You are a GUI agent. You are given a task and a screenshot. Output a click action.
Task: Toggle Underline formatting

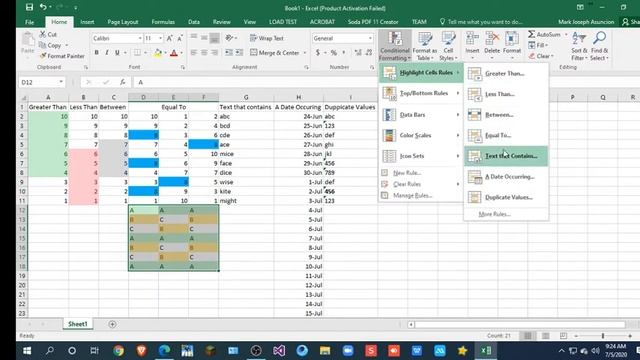[117, 53]
